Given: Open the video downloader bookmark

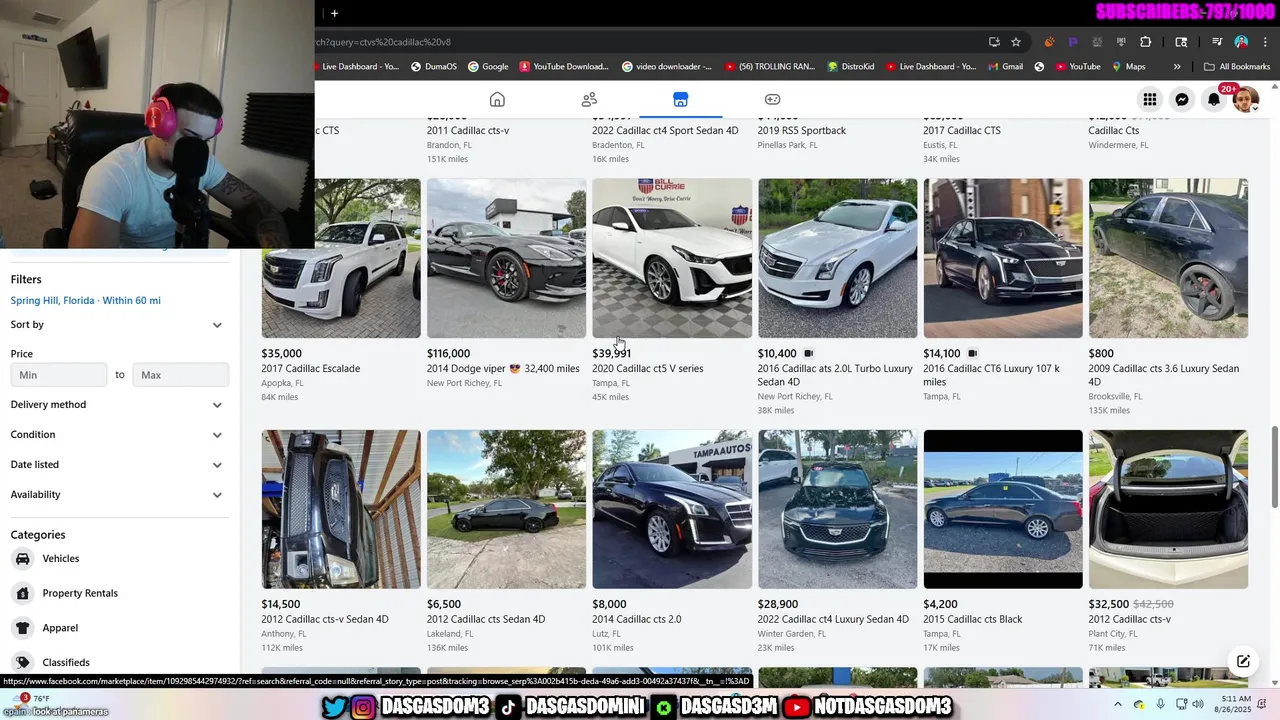Looking at the screenshot, I should tap(667, 67).
